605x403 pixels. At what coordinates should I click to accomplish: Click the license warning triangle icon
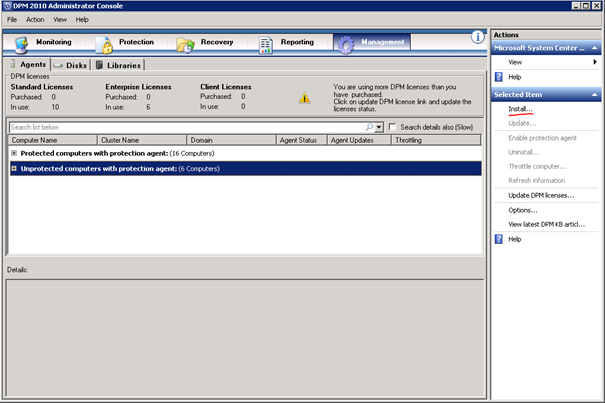(304, 98)
